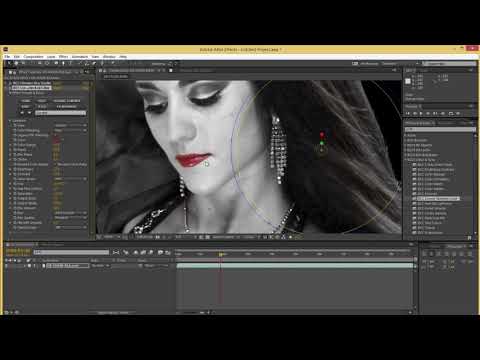The height and width of the screenshot is (360, 480).
Task: Switch to the Info panel tab
Action: click(x=410, y=70)
